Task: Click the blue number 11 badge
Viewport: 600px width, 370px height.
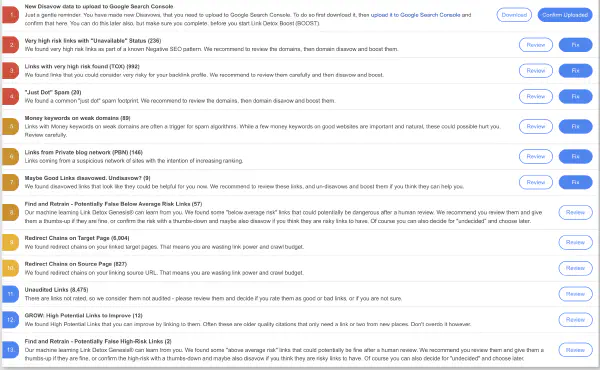Action: click(11, 294)
